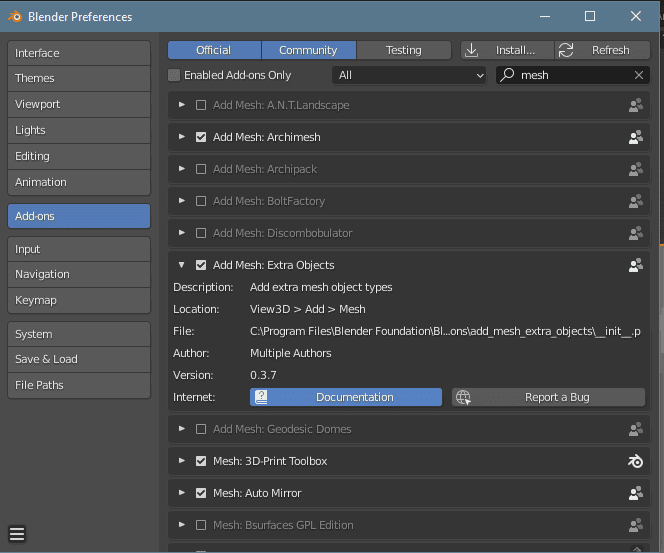Enable the Archipack add-on
The image size is (664, 553).
201,169
